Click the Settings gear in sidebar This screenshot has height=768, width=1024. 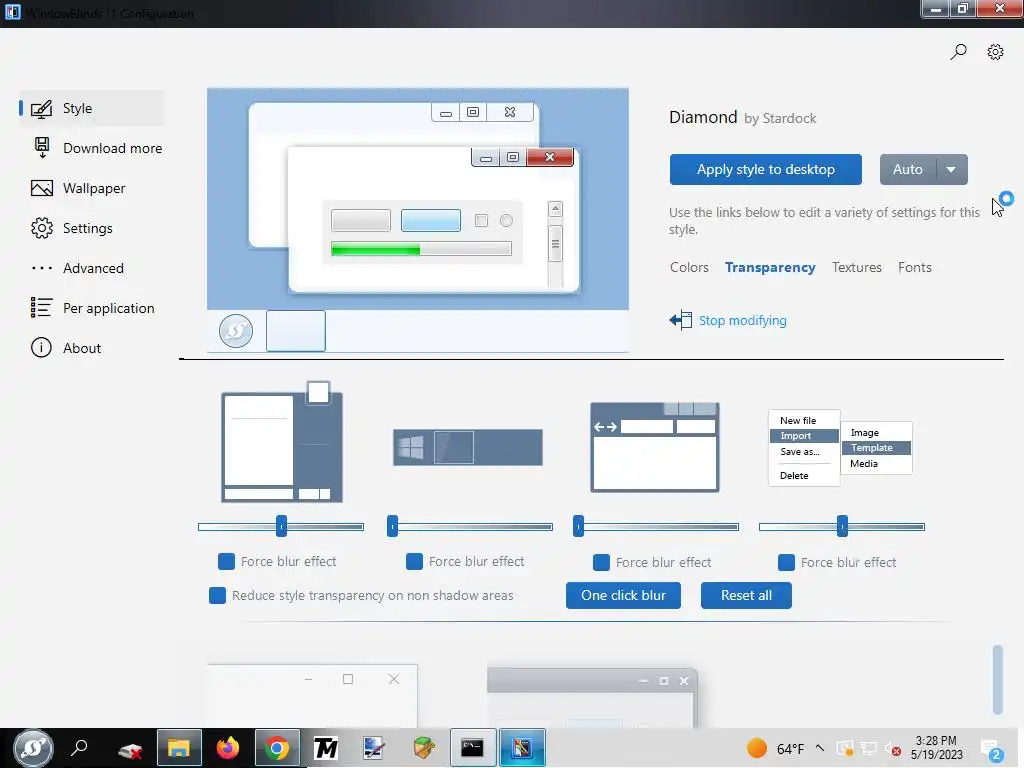click(42, 228)
